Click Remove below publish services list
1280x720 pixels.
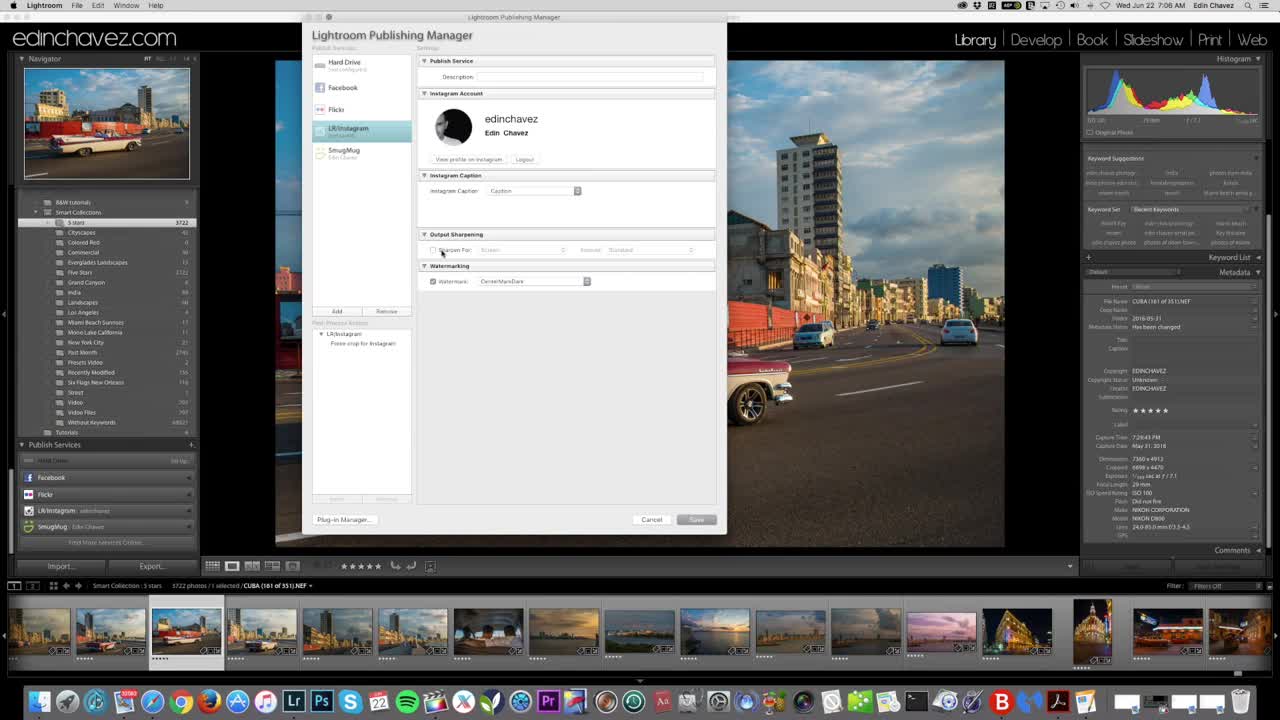[x=386, y=312]
